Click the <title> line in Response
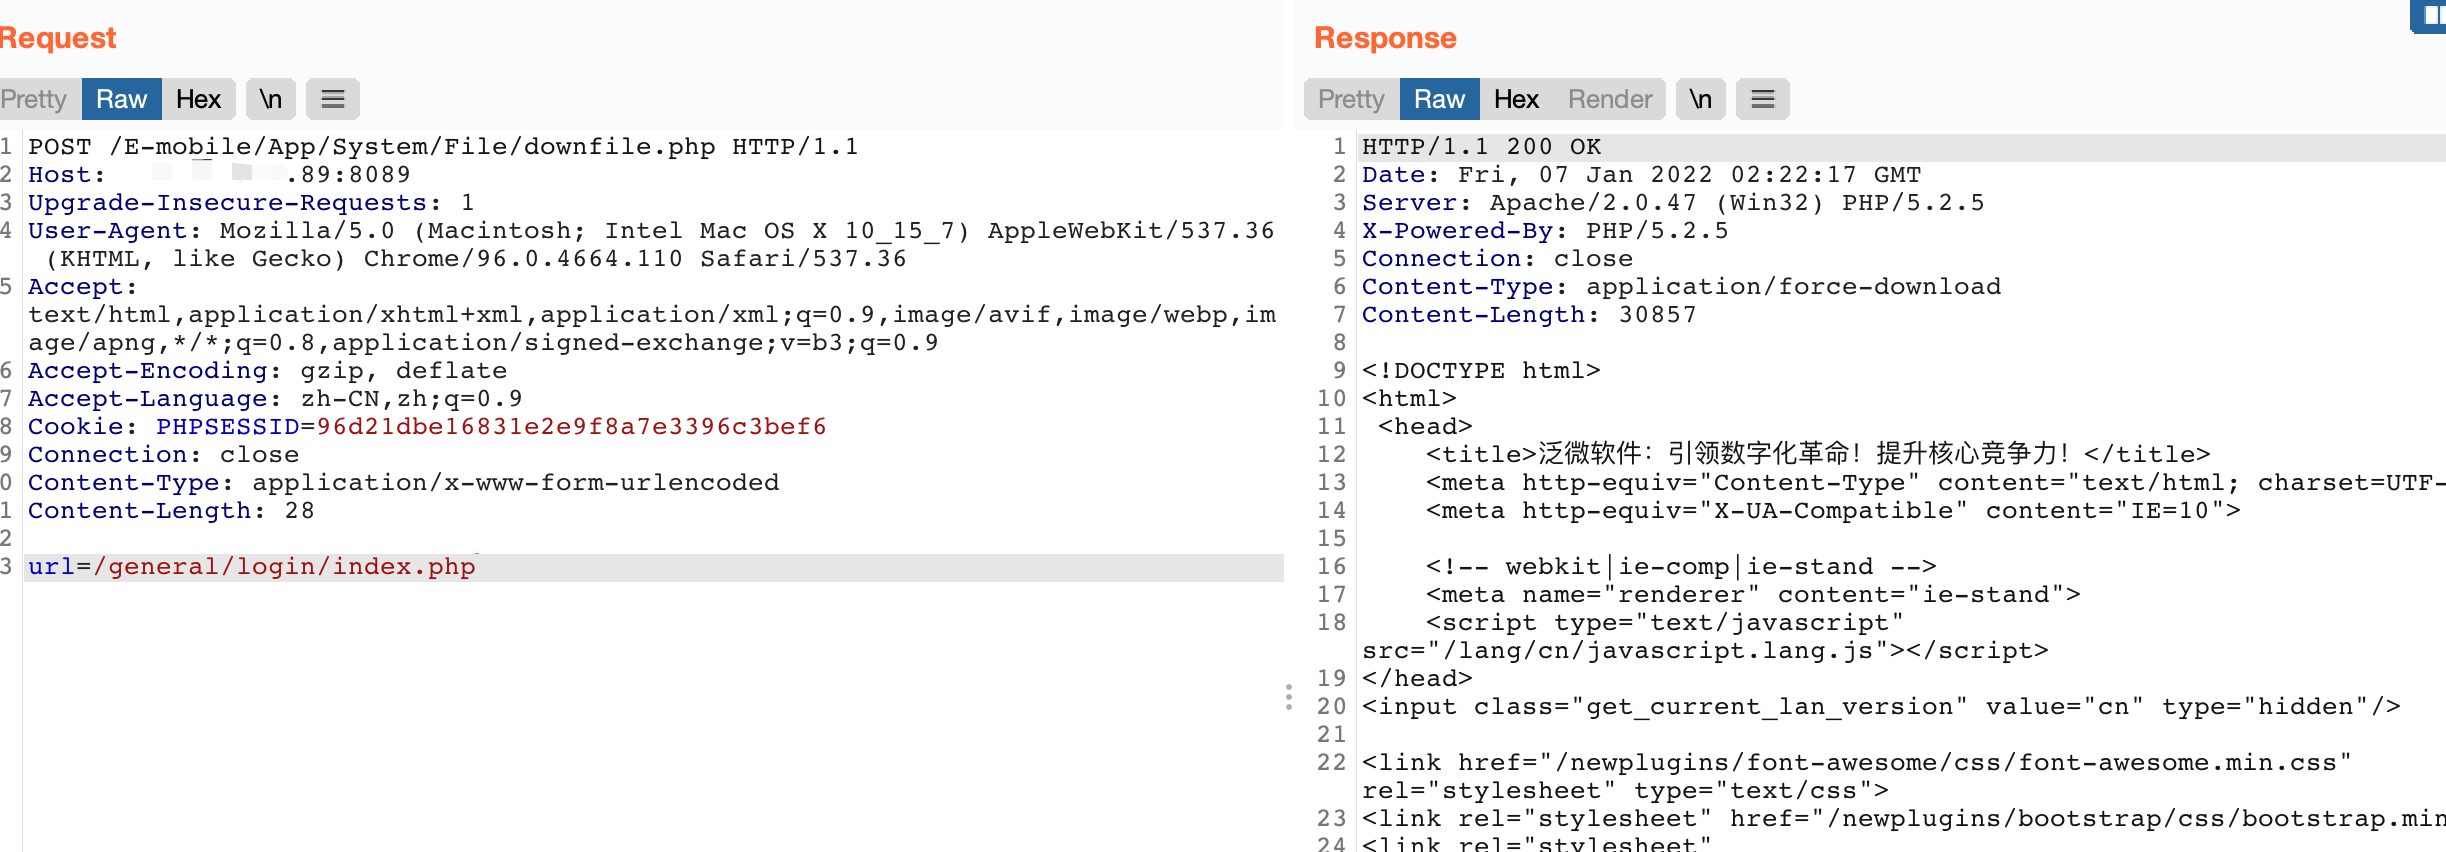2446x852 pixels. click(x=1818, y=455)
